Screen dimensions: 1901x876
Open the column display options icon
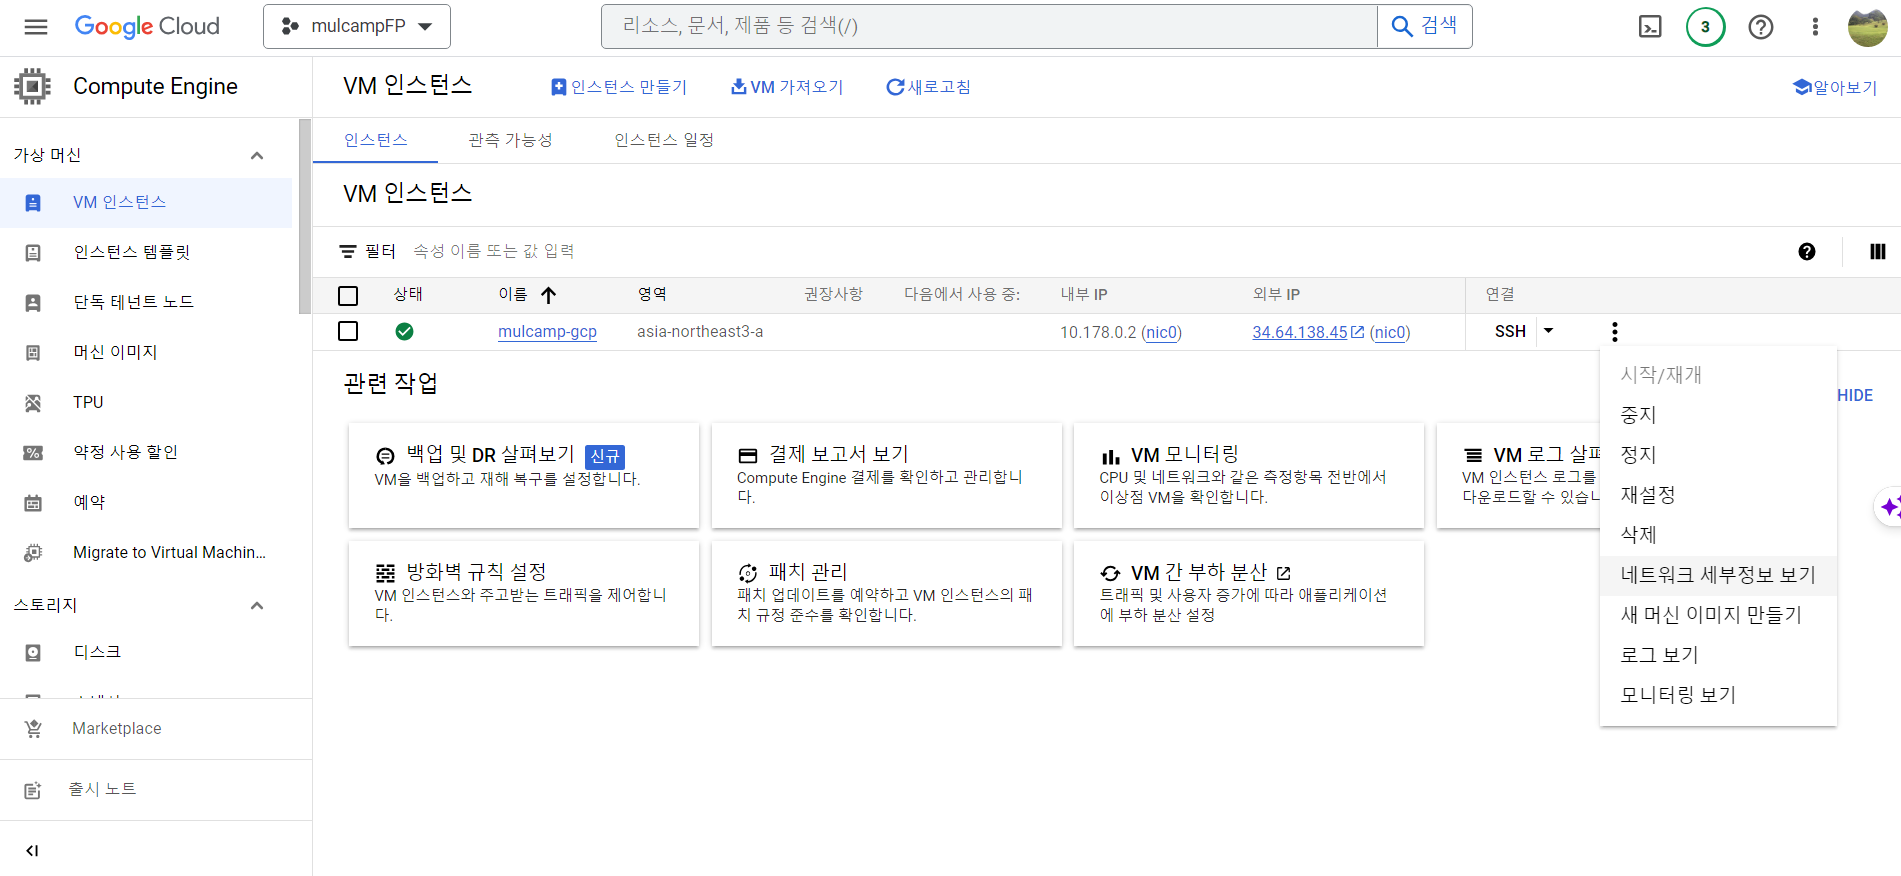click(x=1877, y=252)
